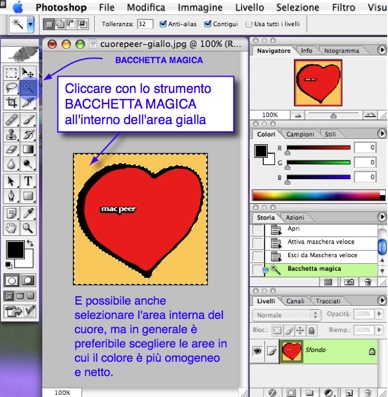Select the Rectangular Marquee tool
Viewport: 388px width, 397px height.
[x=12, y=73]
